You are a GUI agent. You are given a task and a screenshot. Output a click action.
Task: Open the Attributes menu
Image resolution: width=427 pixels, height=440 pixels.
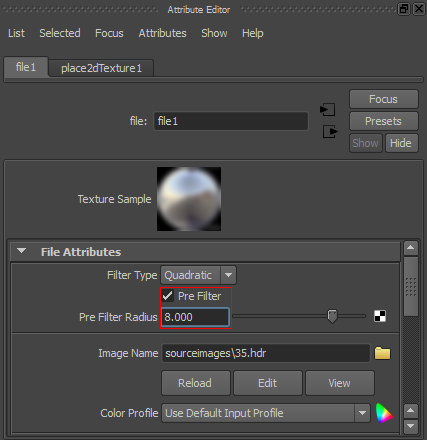(162, 33)
